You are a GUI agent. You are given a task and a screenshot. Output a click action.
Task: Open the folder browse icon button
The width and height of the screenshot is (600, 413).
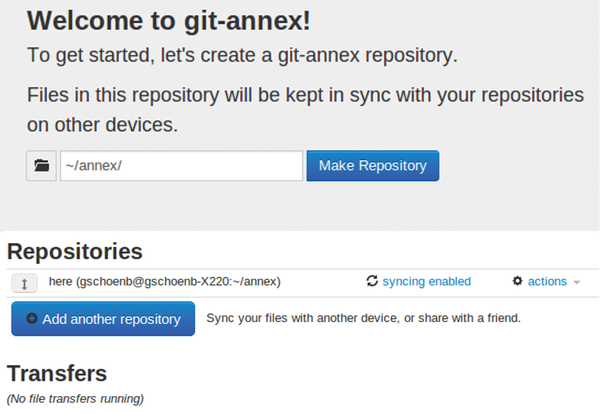click(x=41, y=166)
